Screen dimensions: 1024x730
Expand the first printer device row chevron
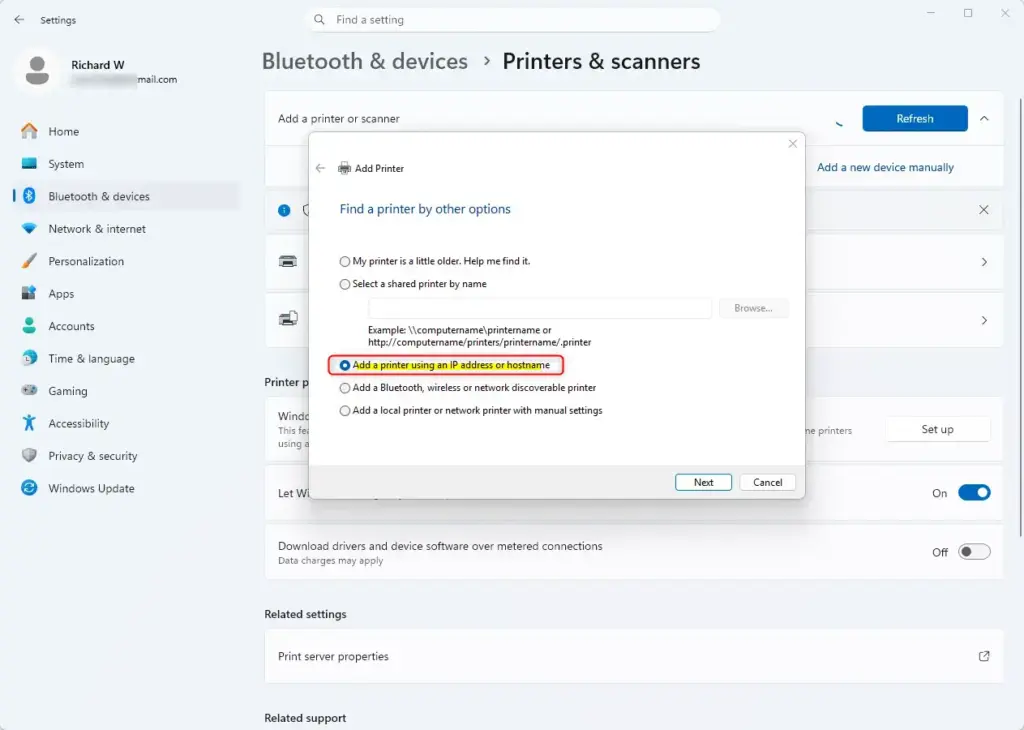tap(984, 262)
